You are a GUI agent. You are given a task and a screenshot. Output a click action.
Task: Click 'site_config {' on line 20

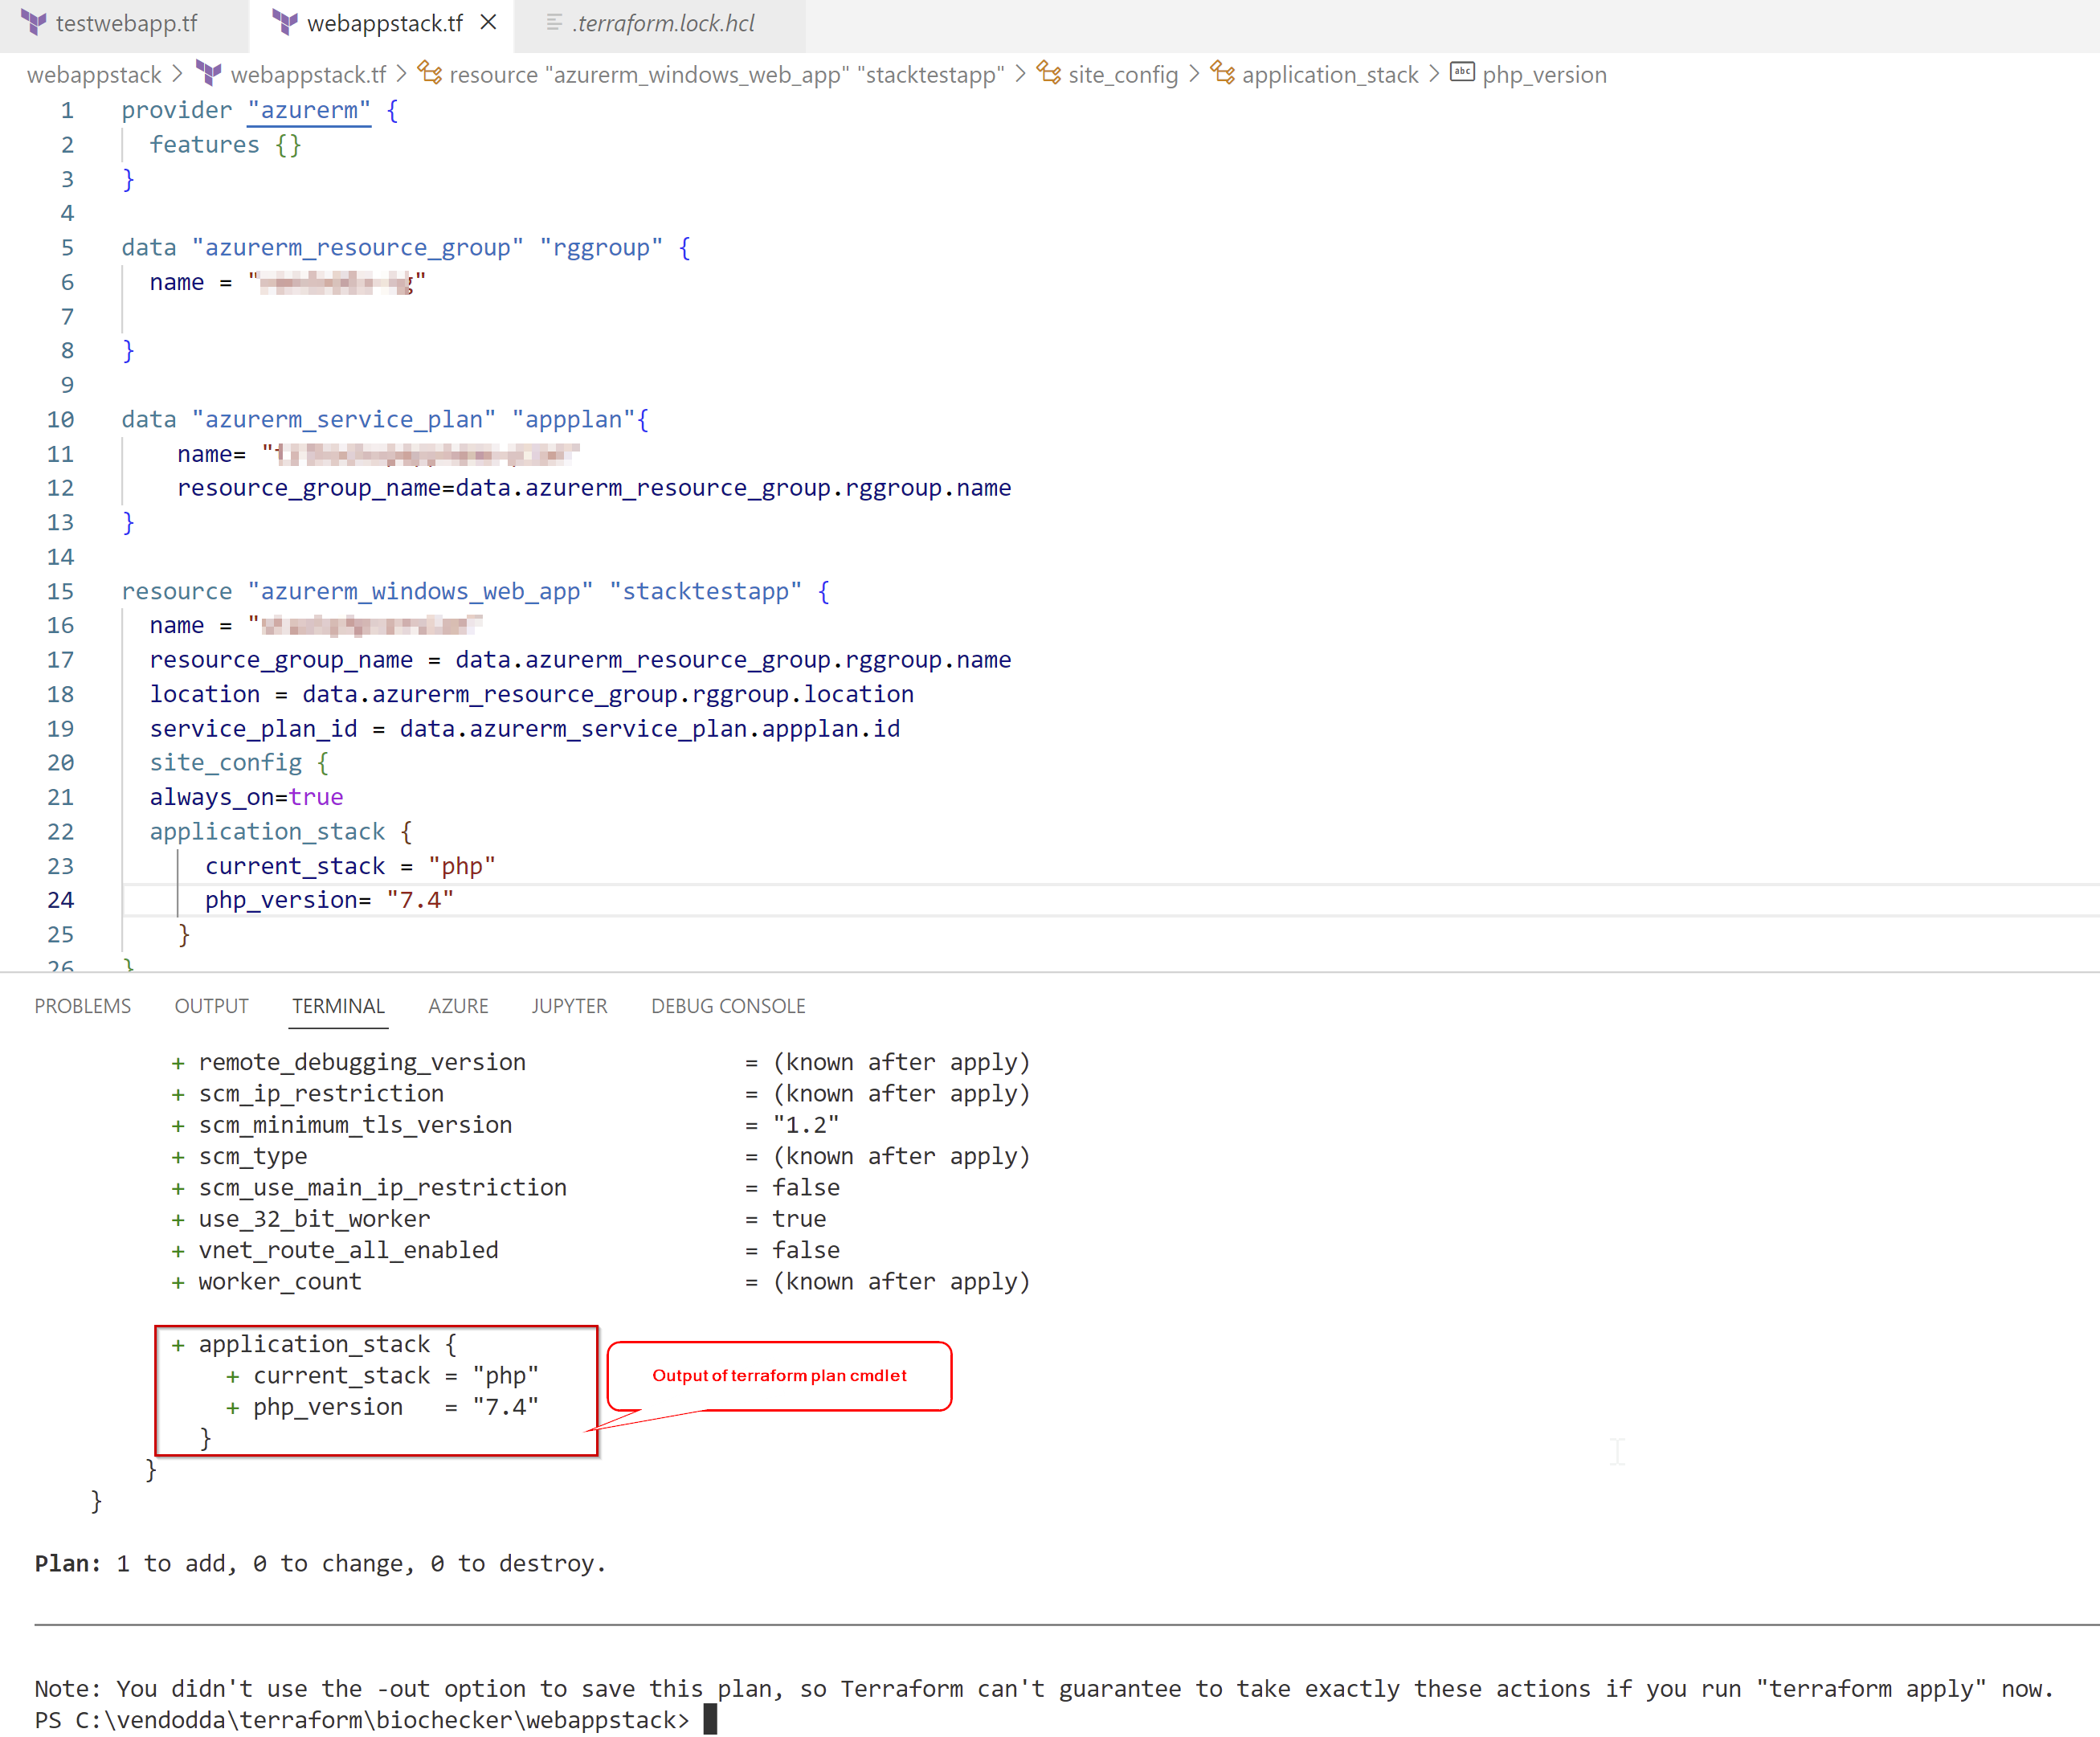point(239,763)
